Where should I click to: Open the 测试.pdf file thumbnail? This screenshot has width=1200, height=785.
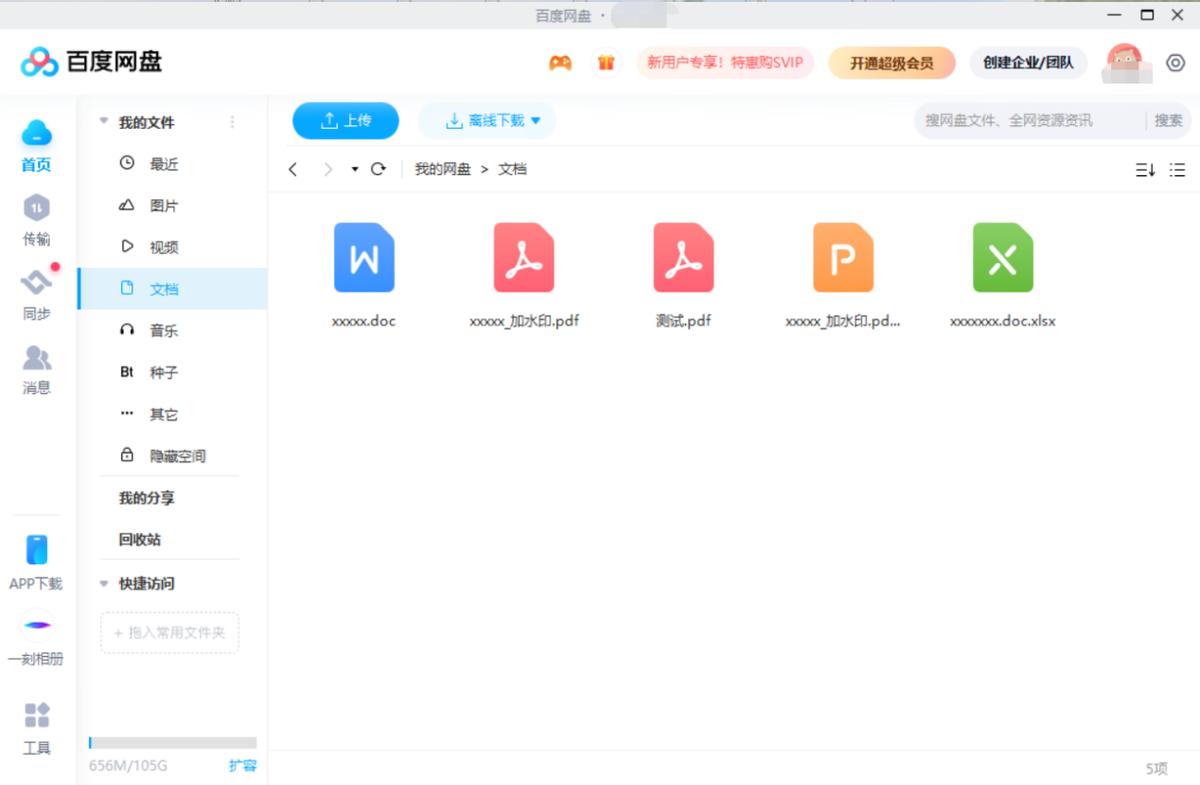[681, 258]
